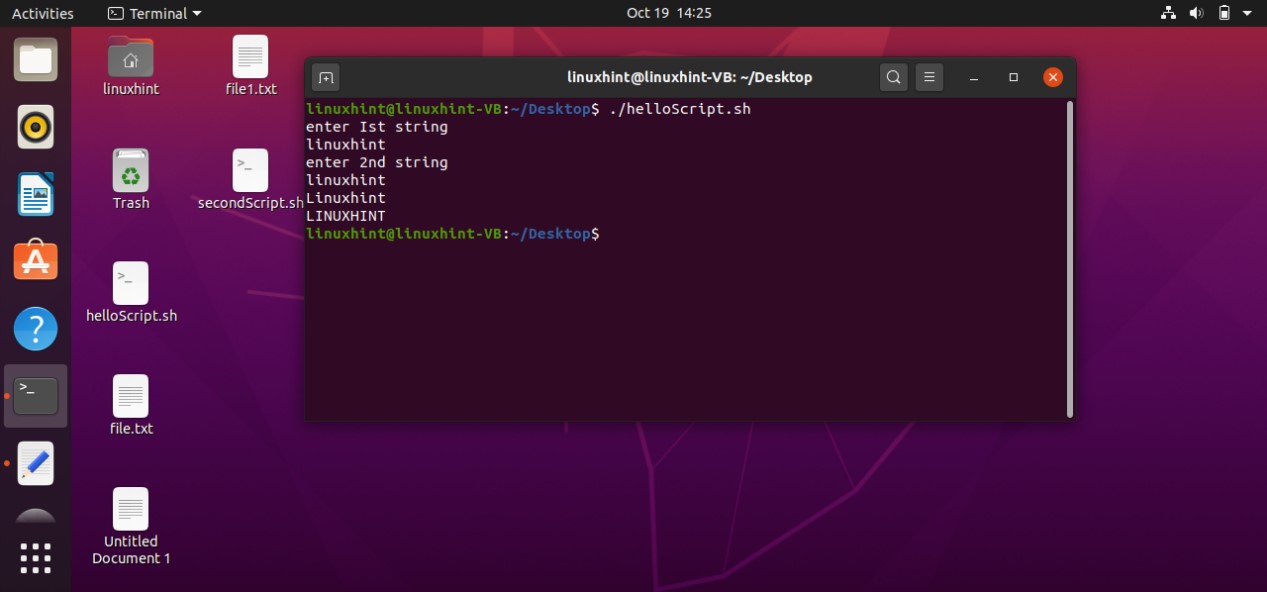Viewport: 1267px width, 592px height.
Task: Select the Trash desktop icon
Action: coord(131,180)
